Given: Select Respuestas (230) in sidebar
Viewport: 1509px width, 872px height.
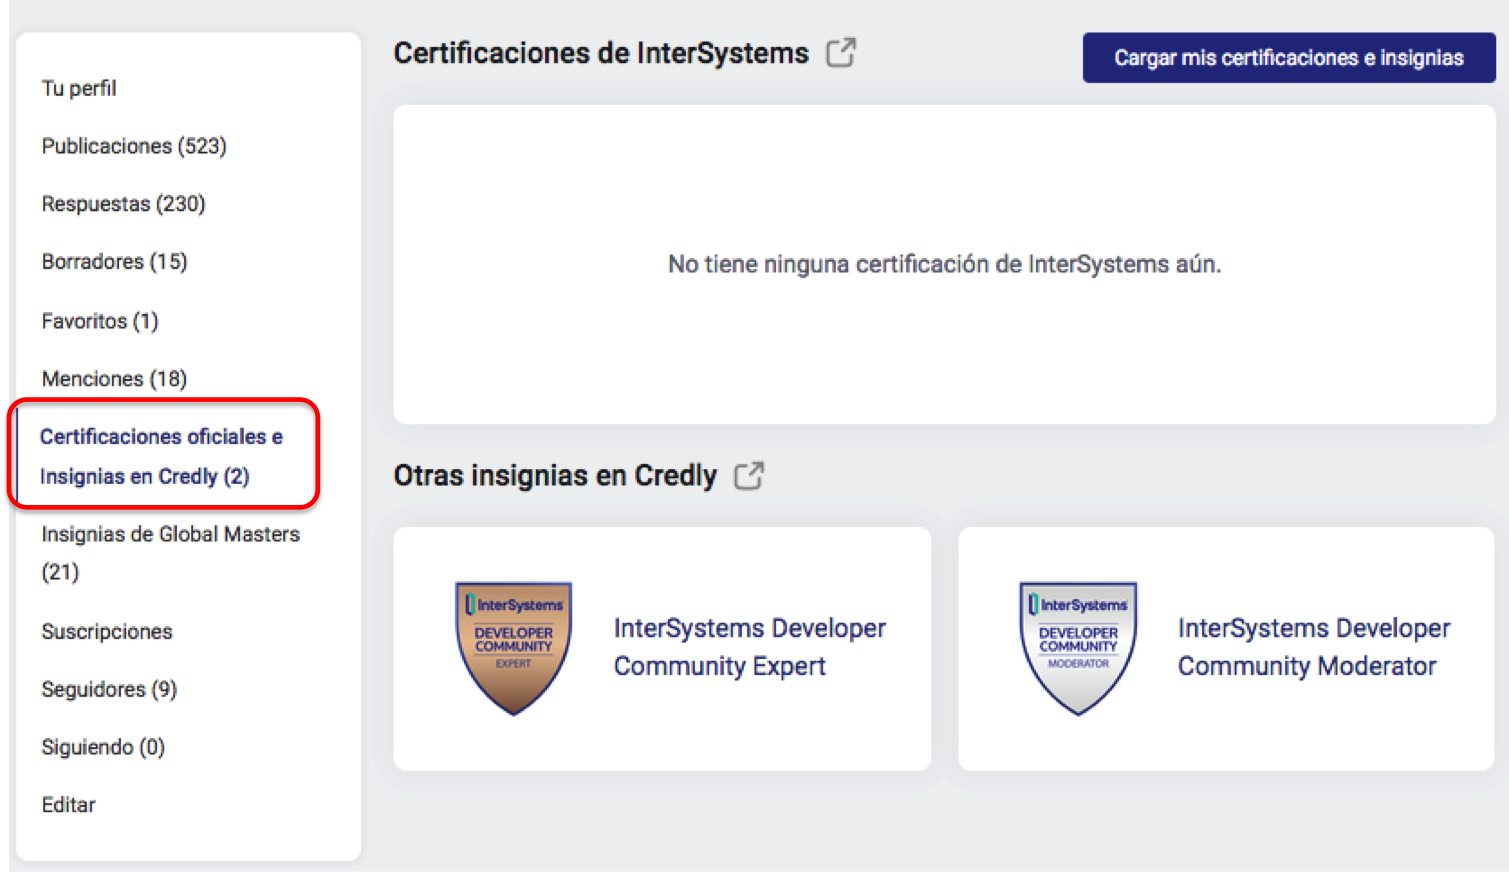Looking at the screenshot, I should coord(123,204).
